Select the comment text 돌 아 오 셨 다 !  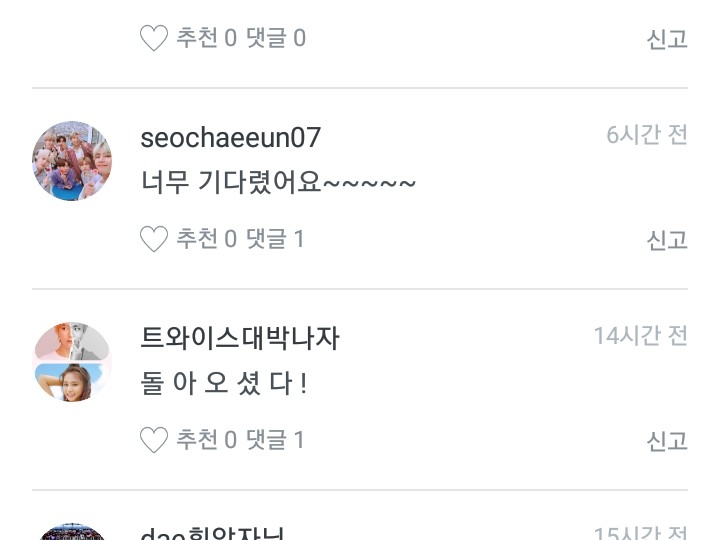point(224,383)
